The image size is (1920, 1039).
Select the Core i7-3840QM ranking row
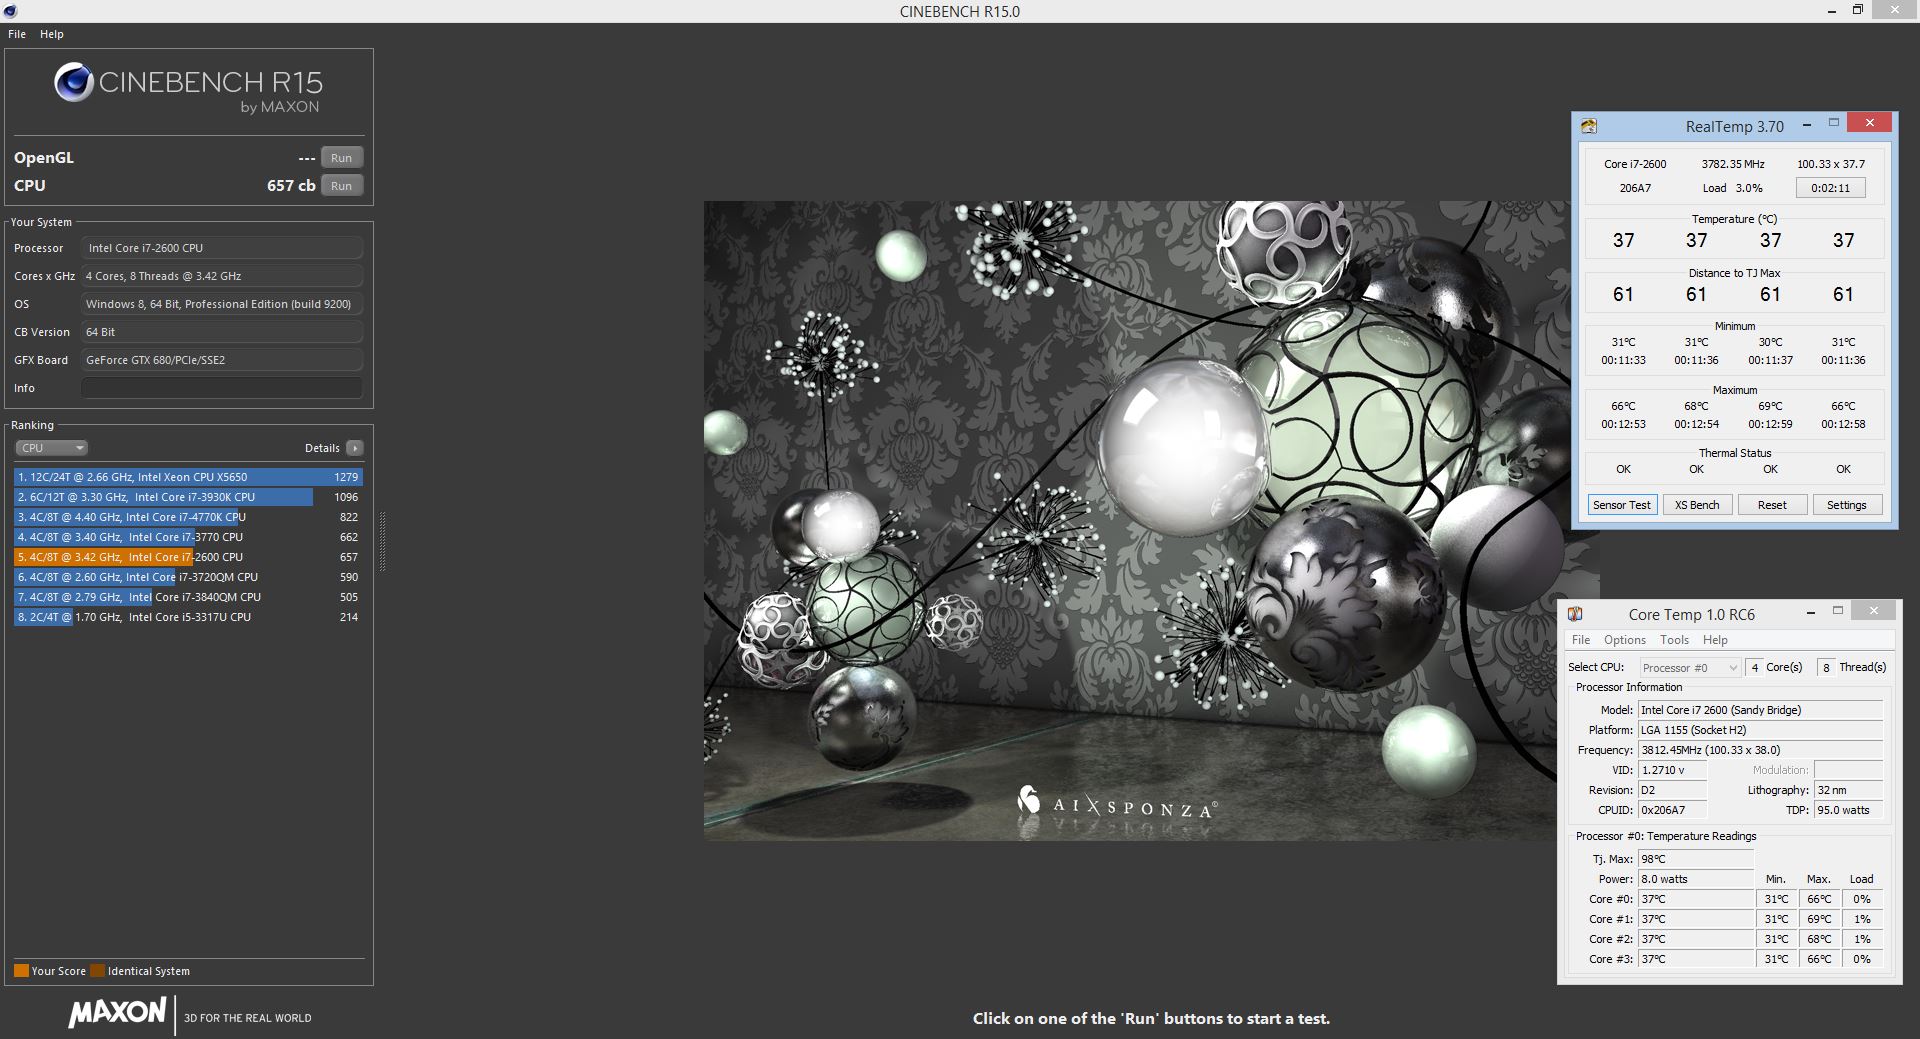[188, 597]
